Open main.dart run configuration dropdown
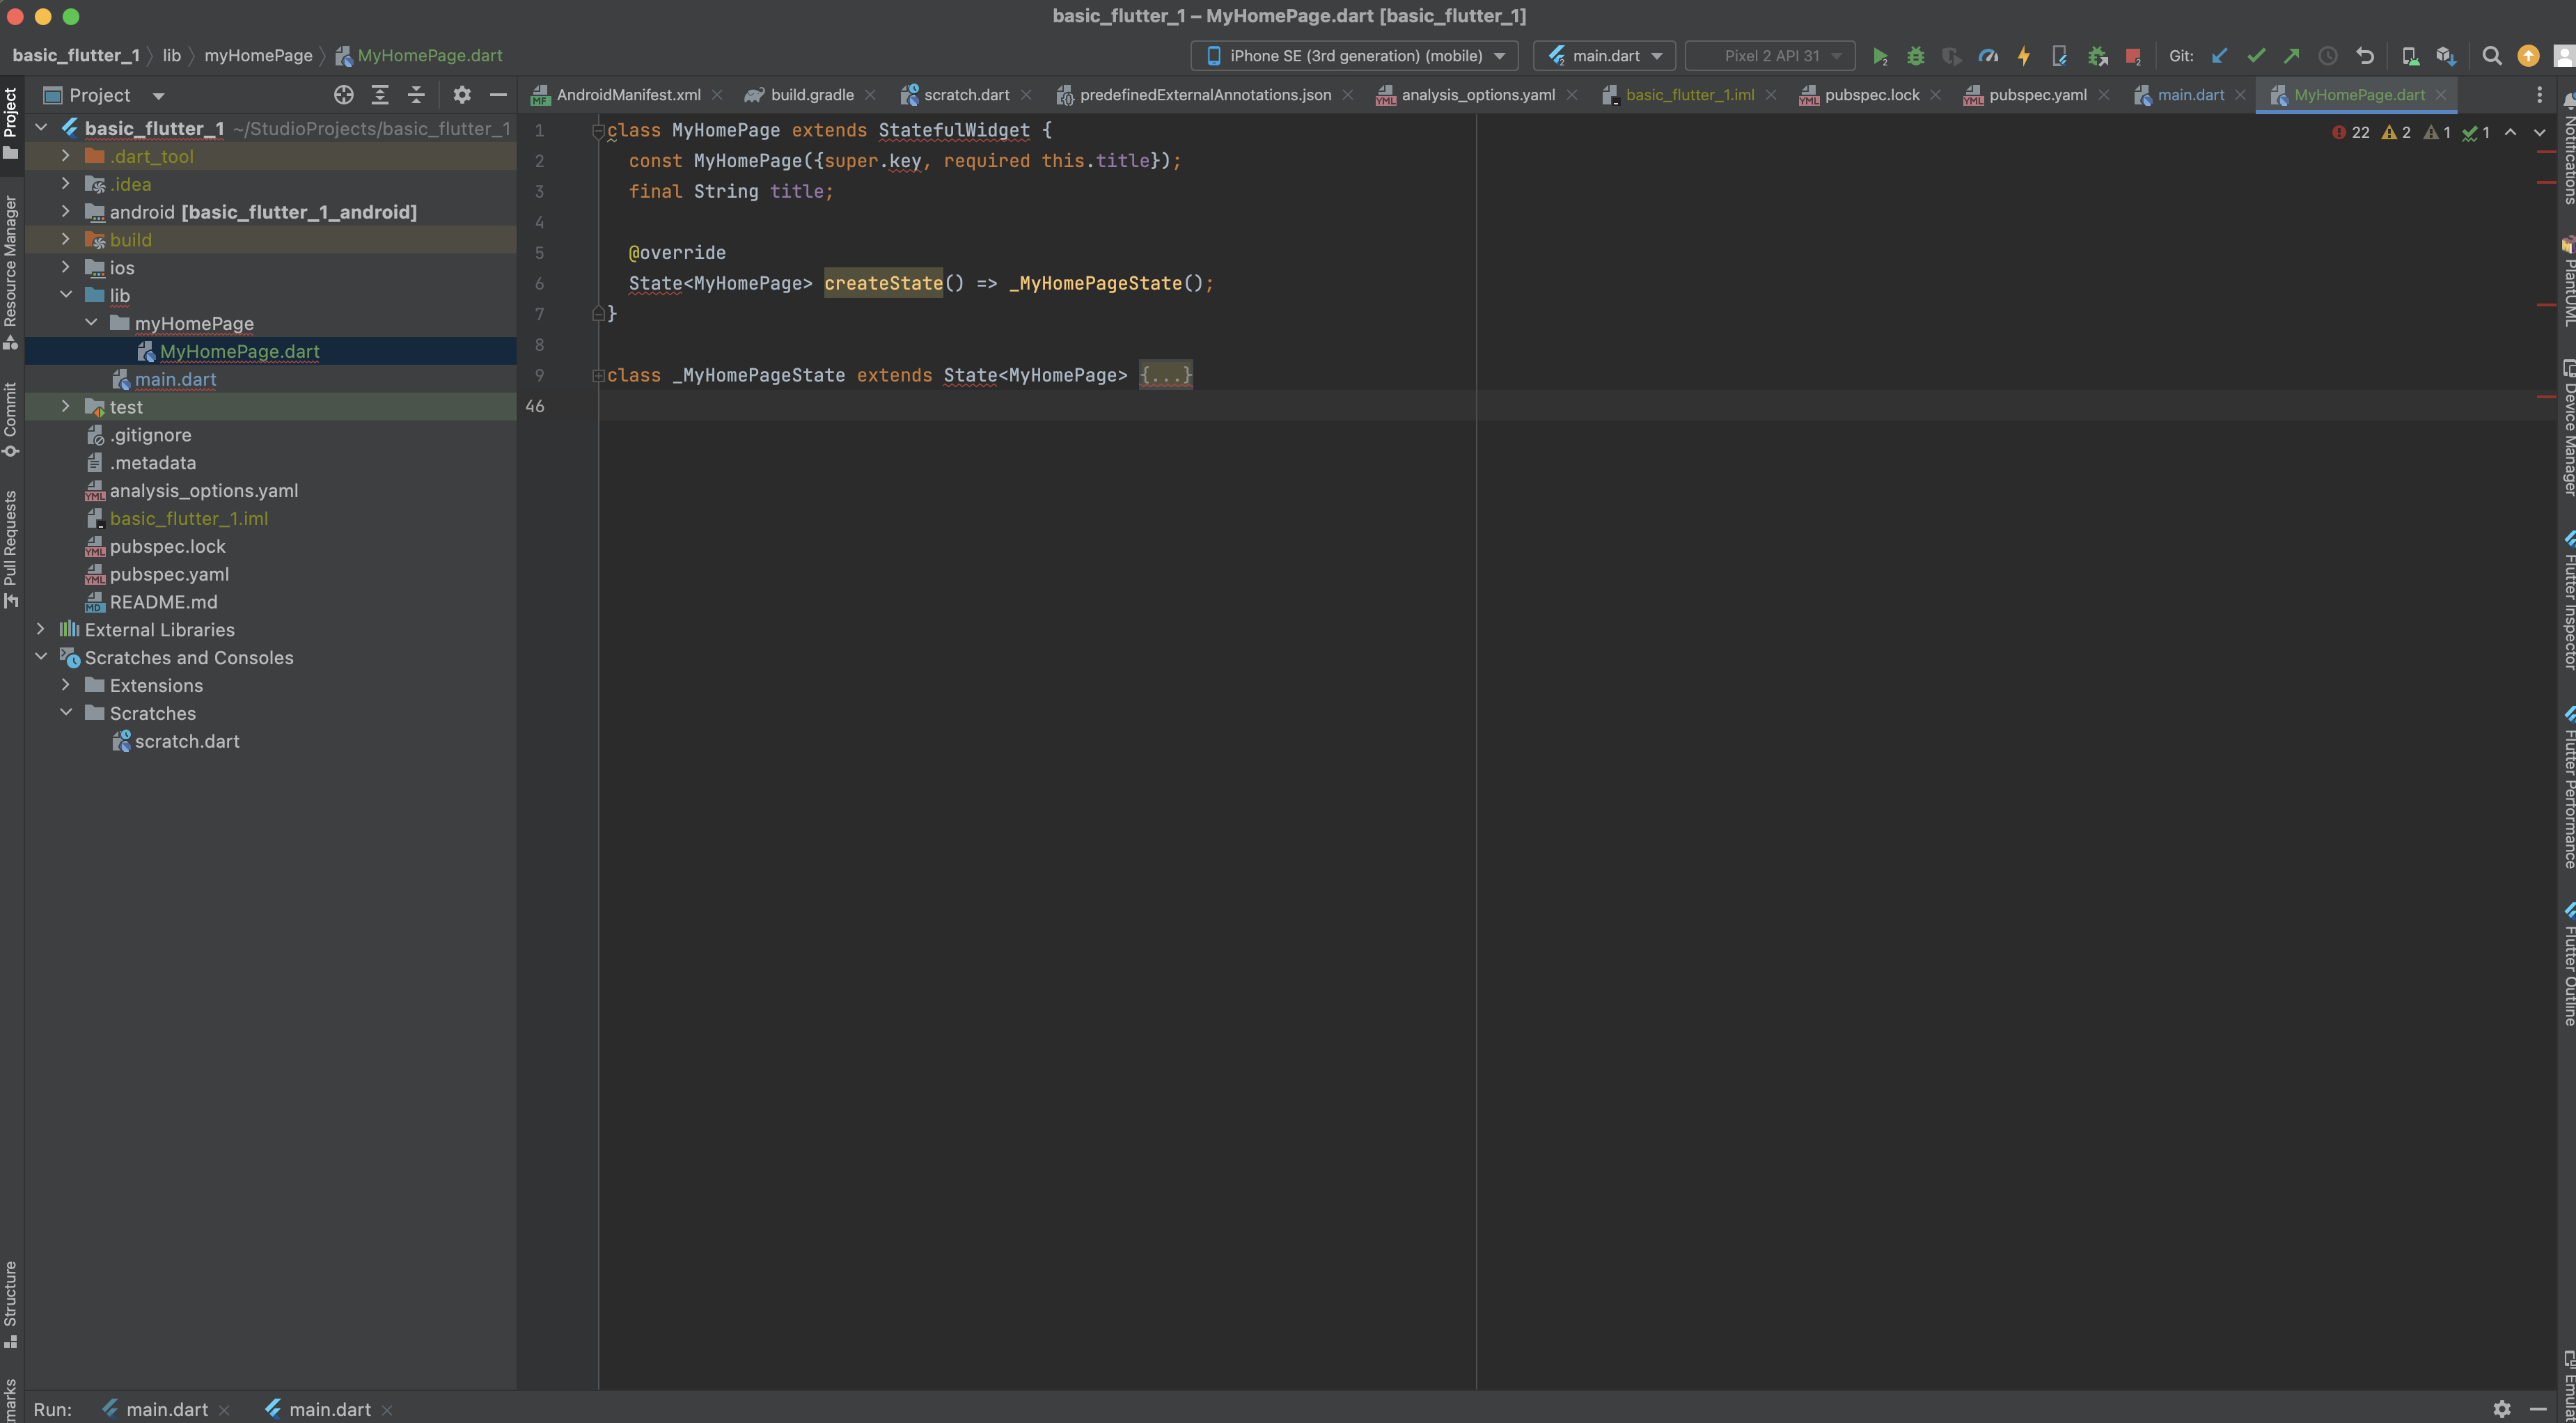The width and height of the screenshot is (2576, 1423). coord(1604,56)
